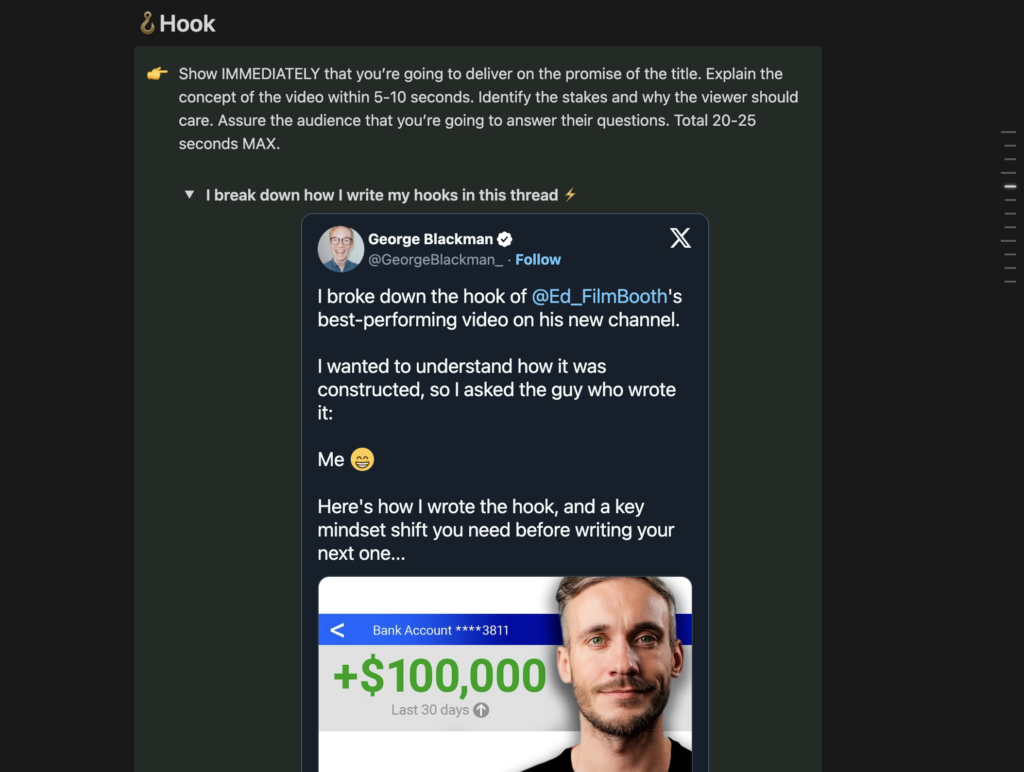The width and height of the screenshot is (1024, 772).
Task: Click the lightning bolt emoji after the thread text
Action: pyautogui.click(x=569, y=195)
